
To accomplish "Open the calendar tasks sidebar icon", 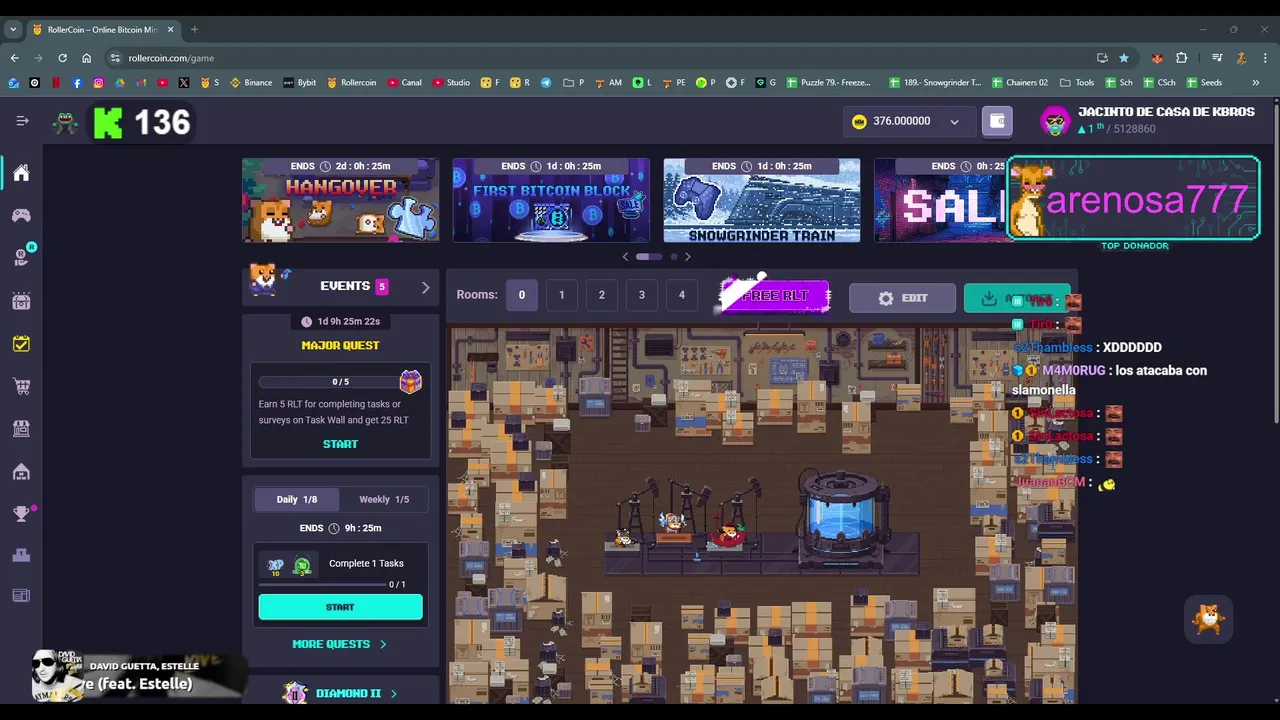I will 21,344.
